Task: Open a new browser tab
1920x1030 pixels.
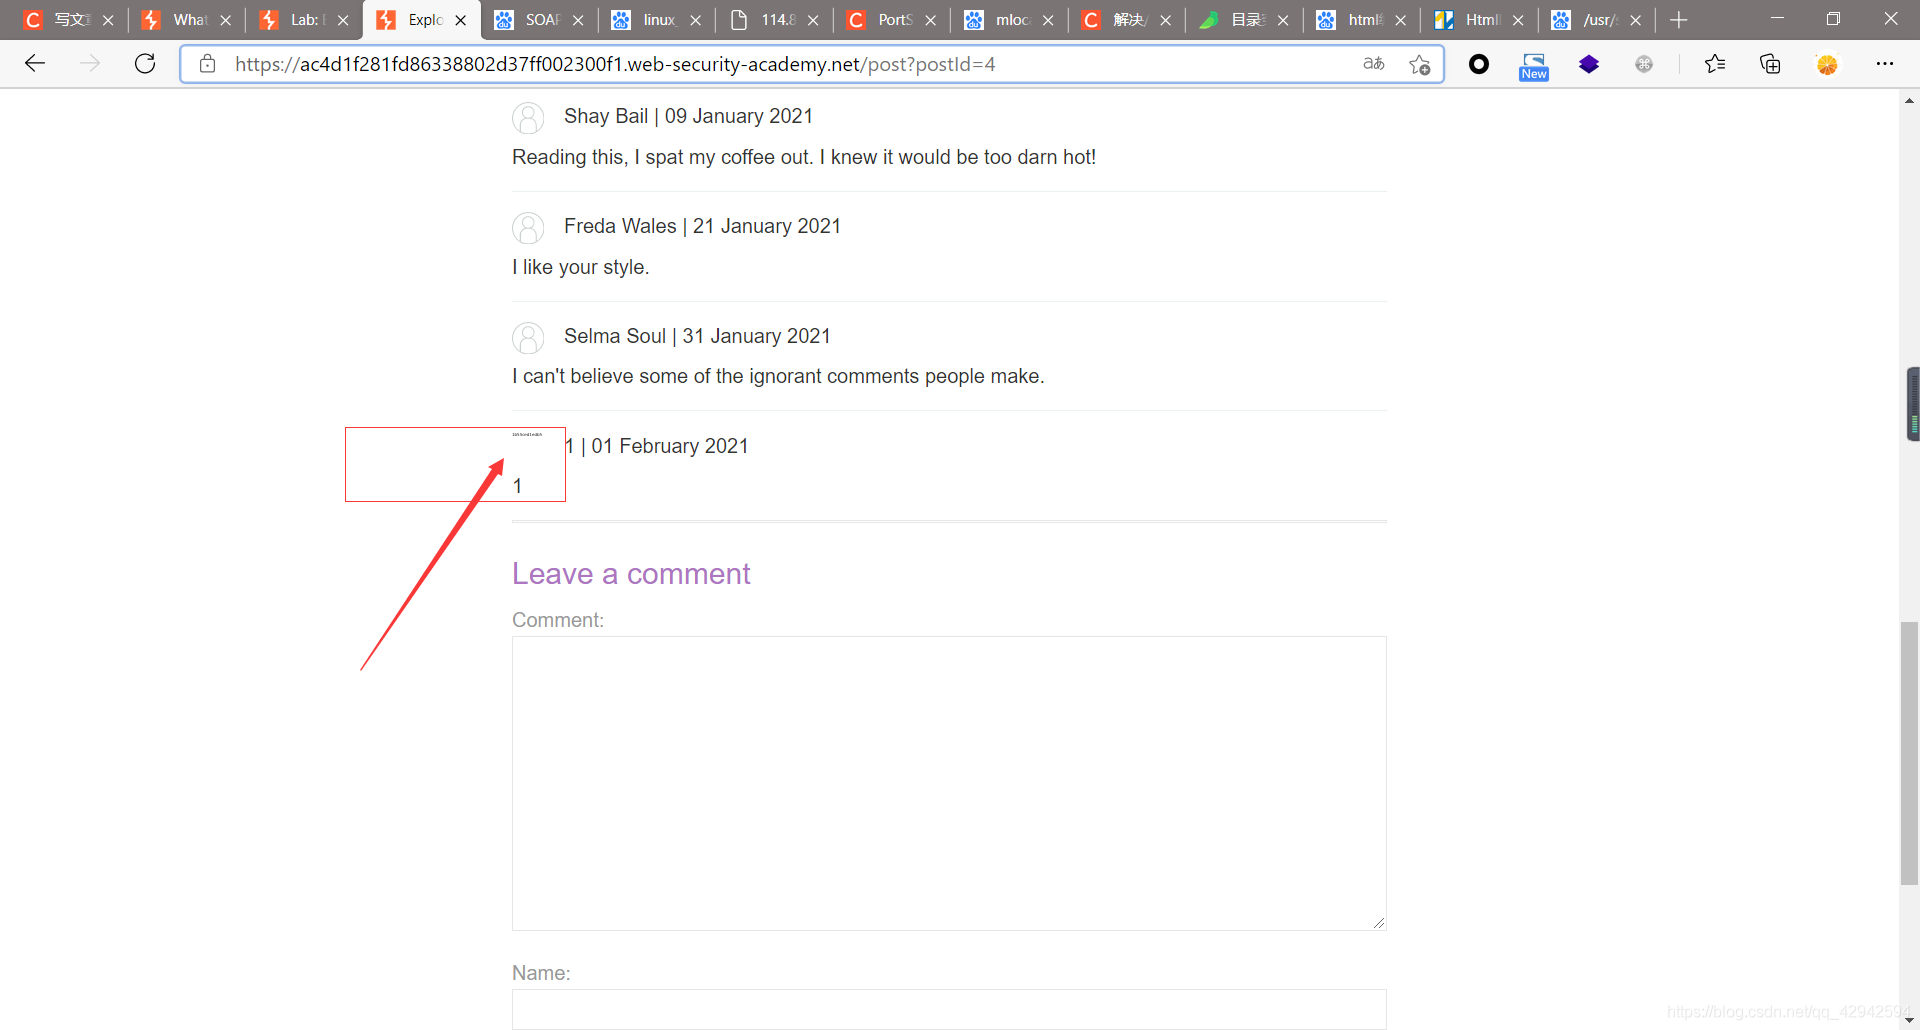Action: 1679,20
